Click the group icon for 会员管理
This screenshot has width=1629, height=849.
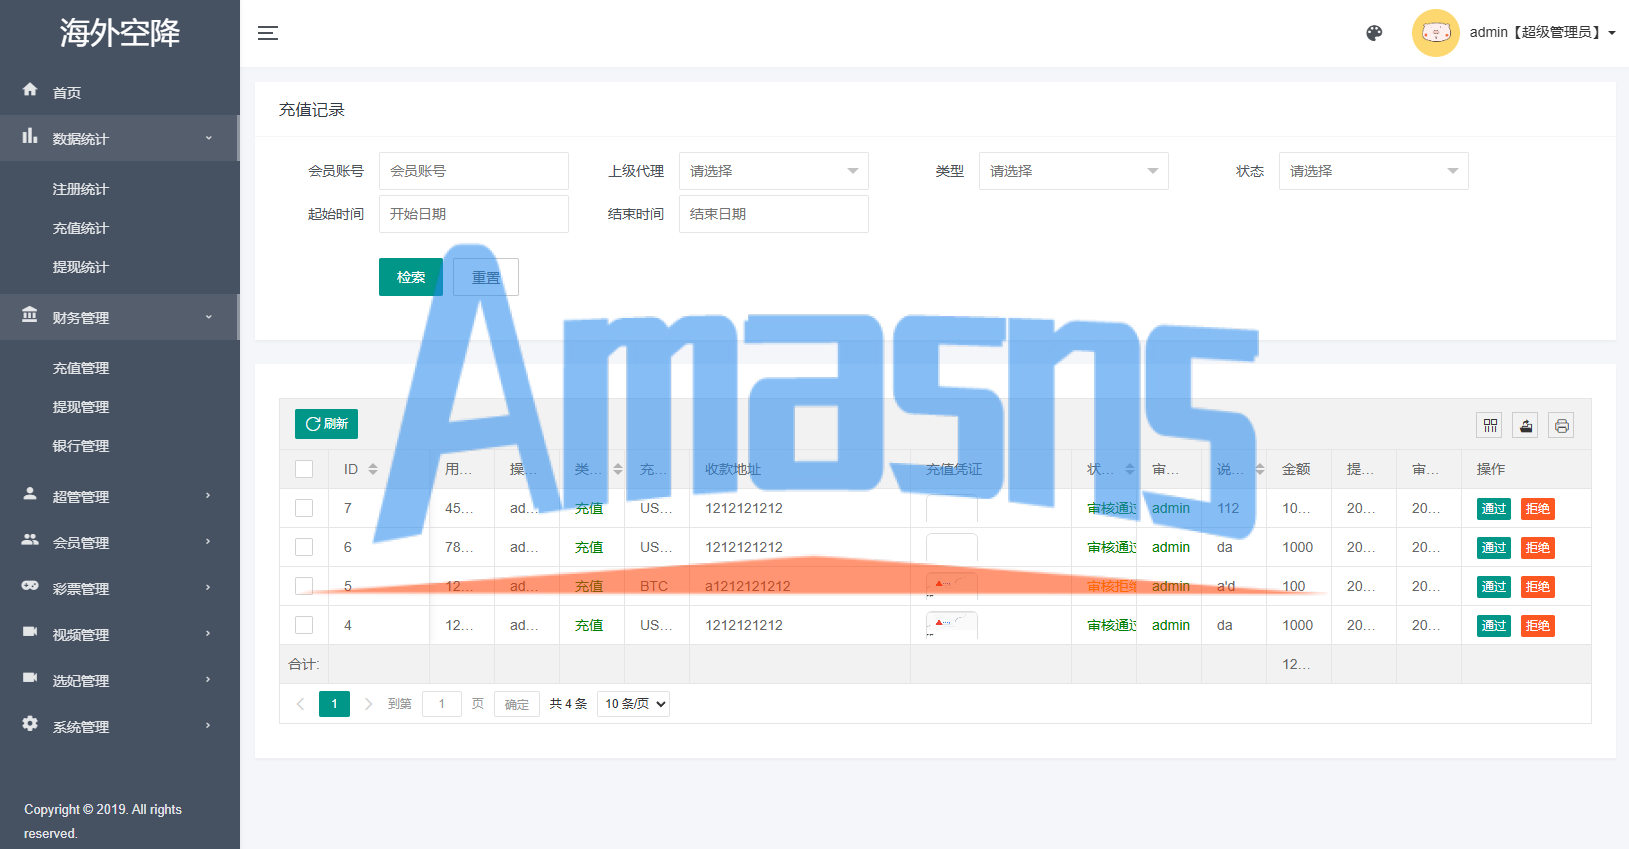pos(30,540)
